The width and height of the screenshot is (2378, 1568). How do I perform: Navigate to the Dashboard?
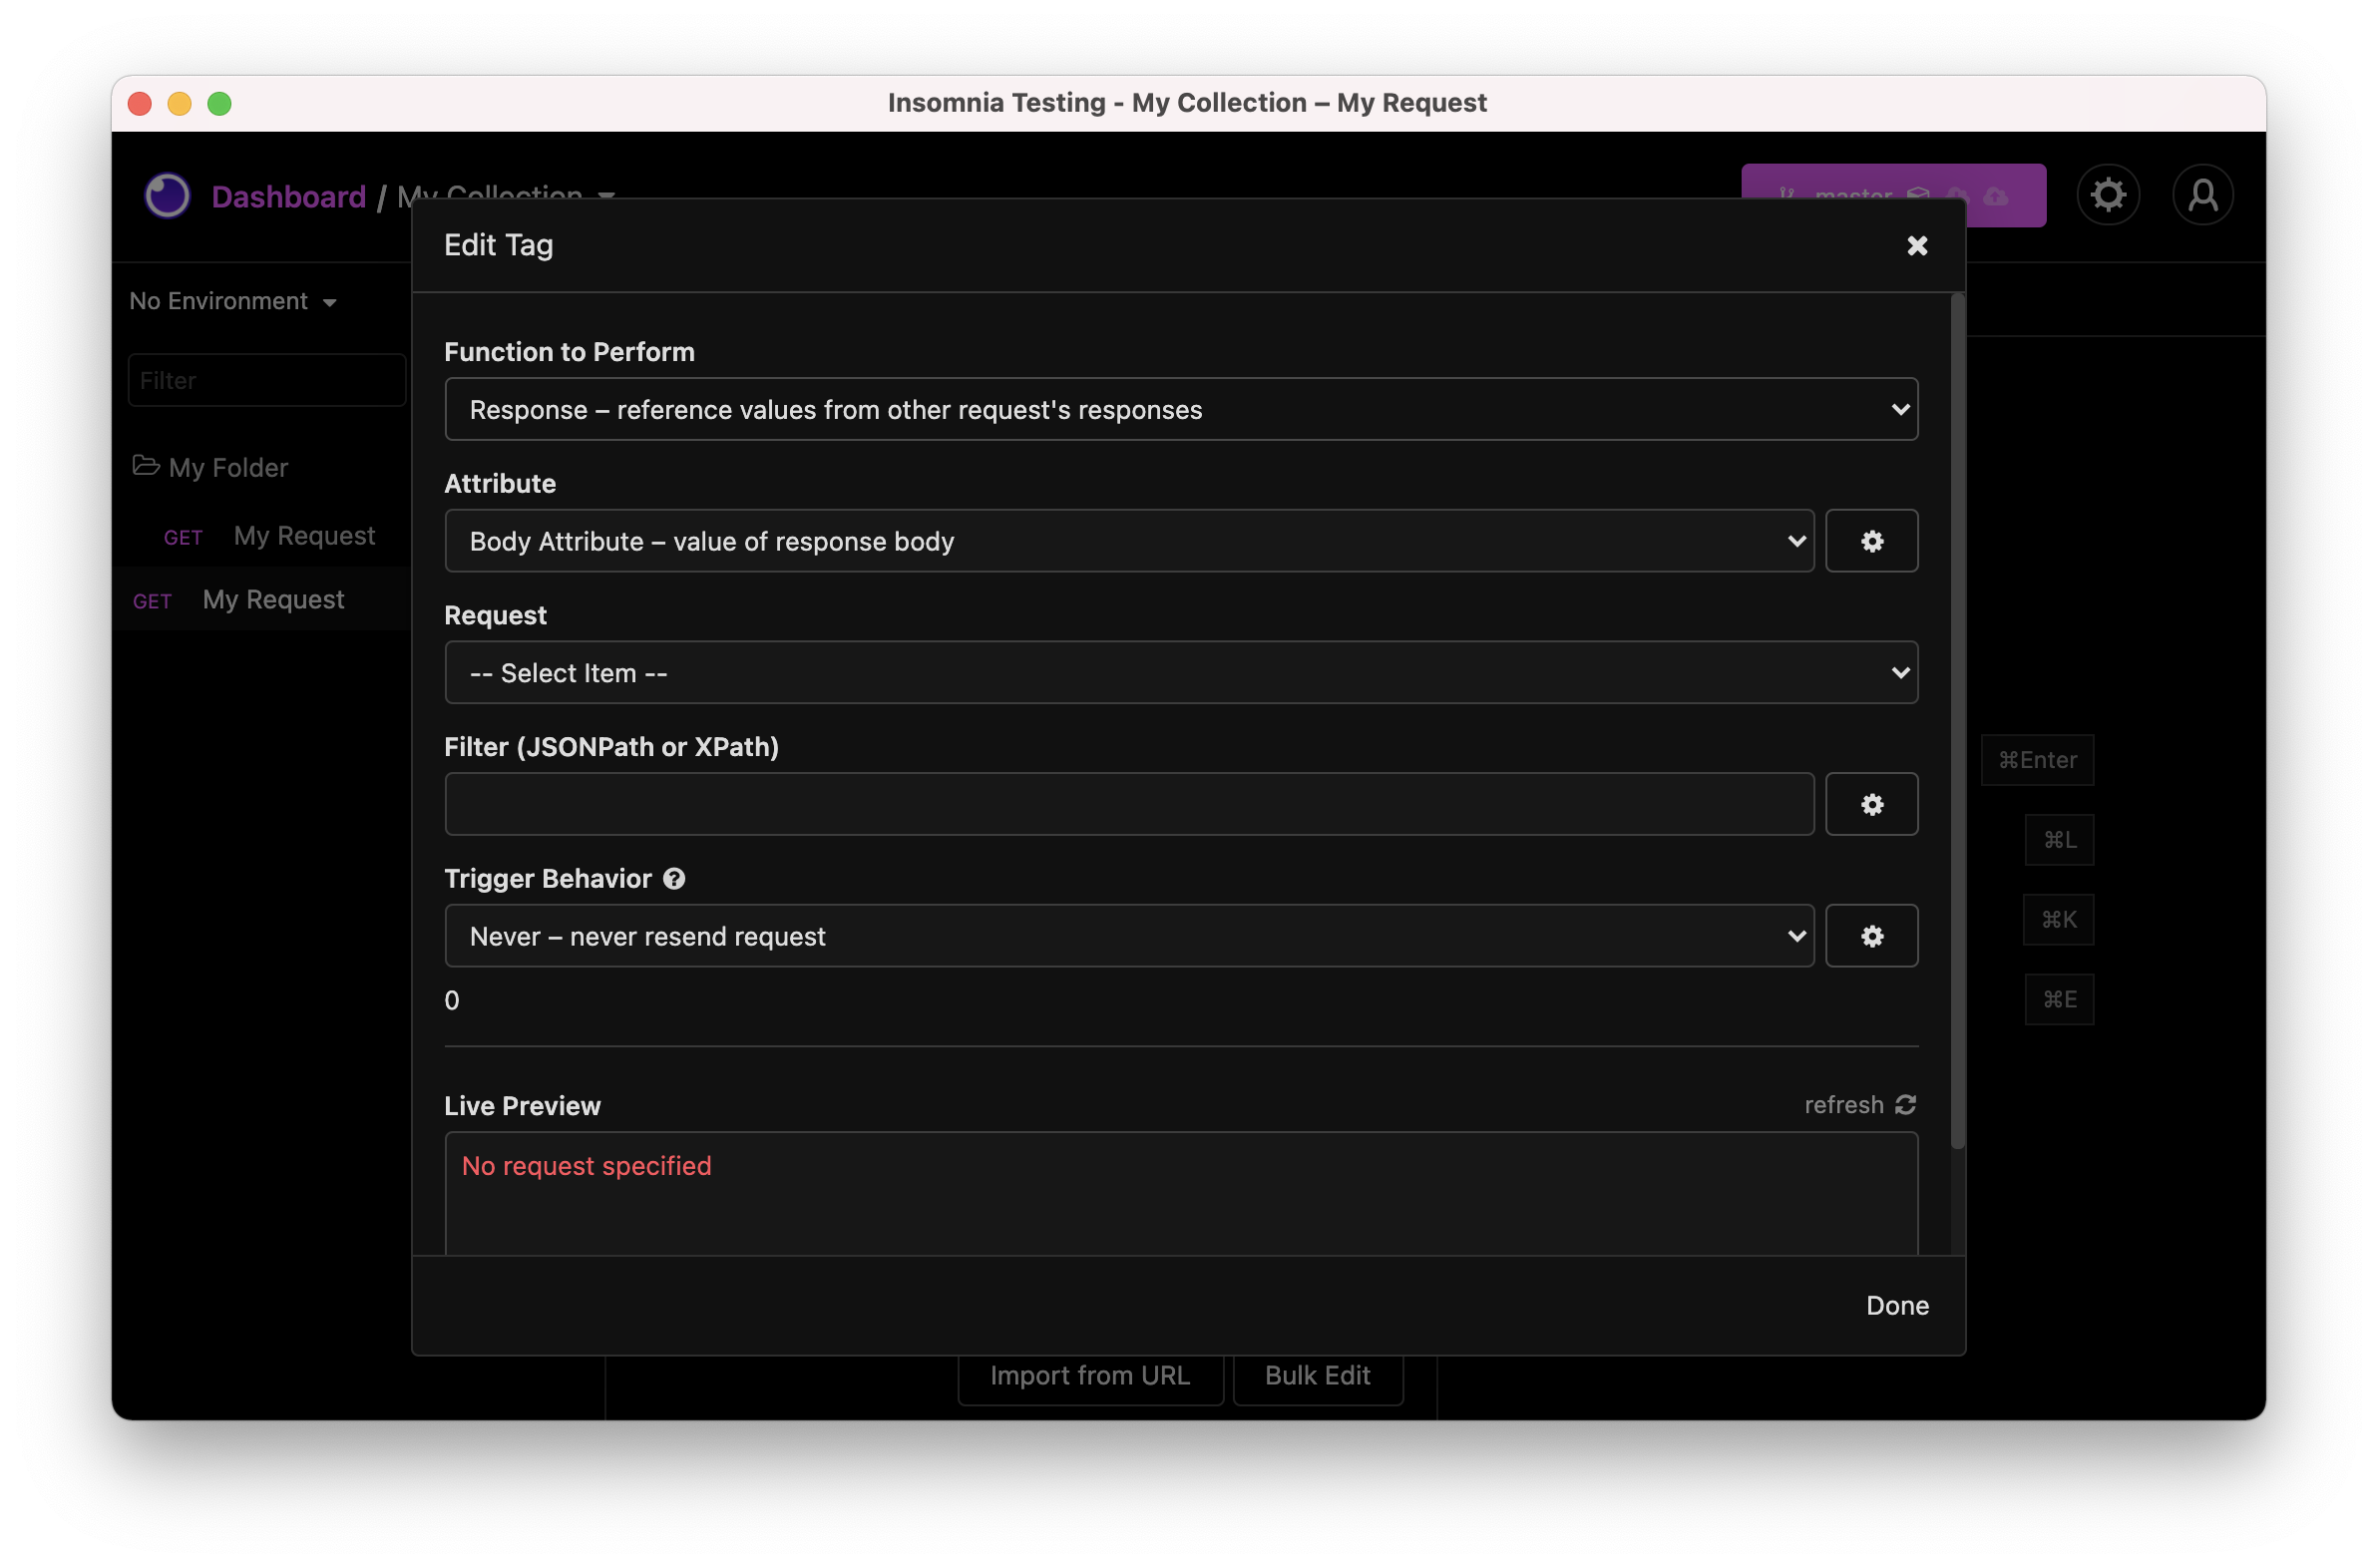pos(288,196)
